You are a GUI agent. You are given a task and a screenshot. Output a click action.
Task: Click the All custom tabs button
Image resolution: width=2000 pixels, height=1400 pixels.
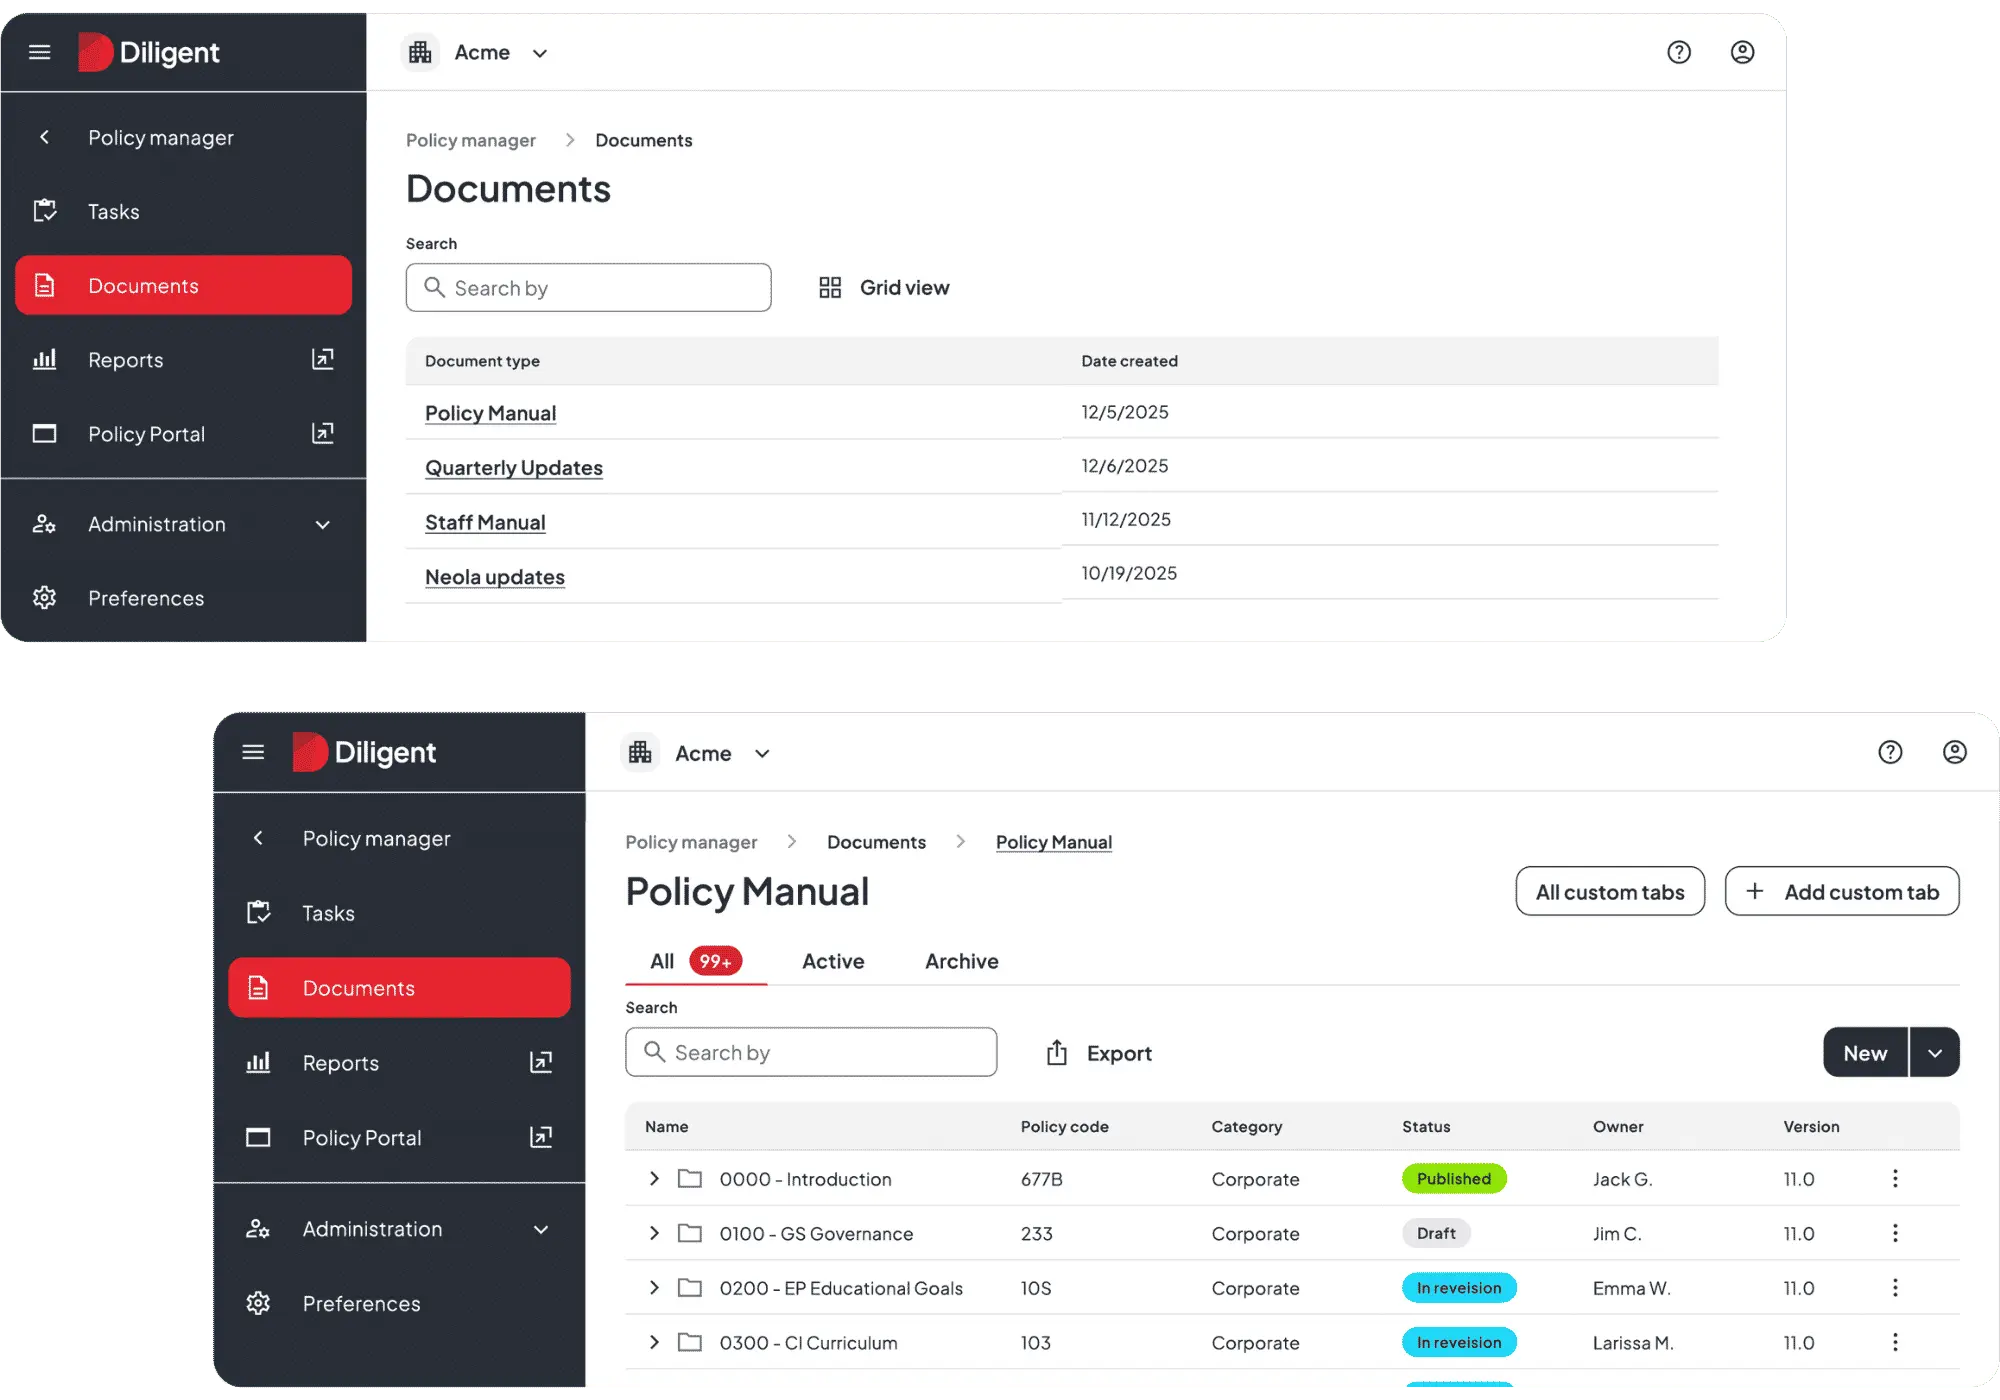1610,892
